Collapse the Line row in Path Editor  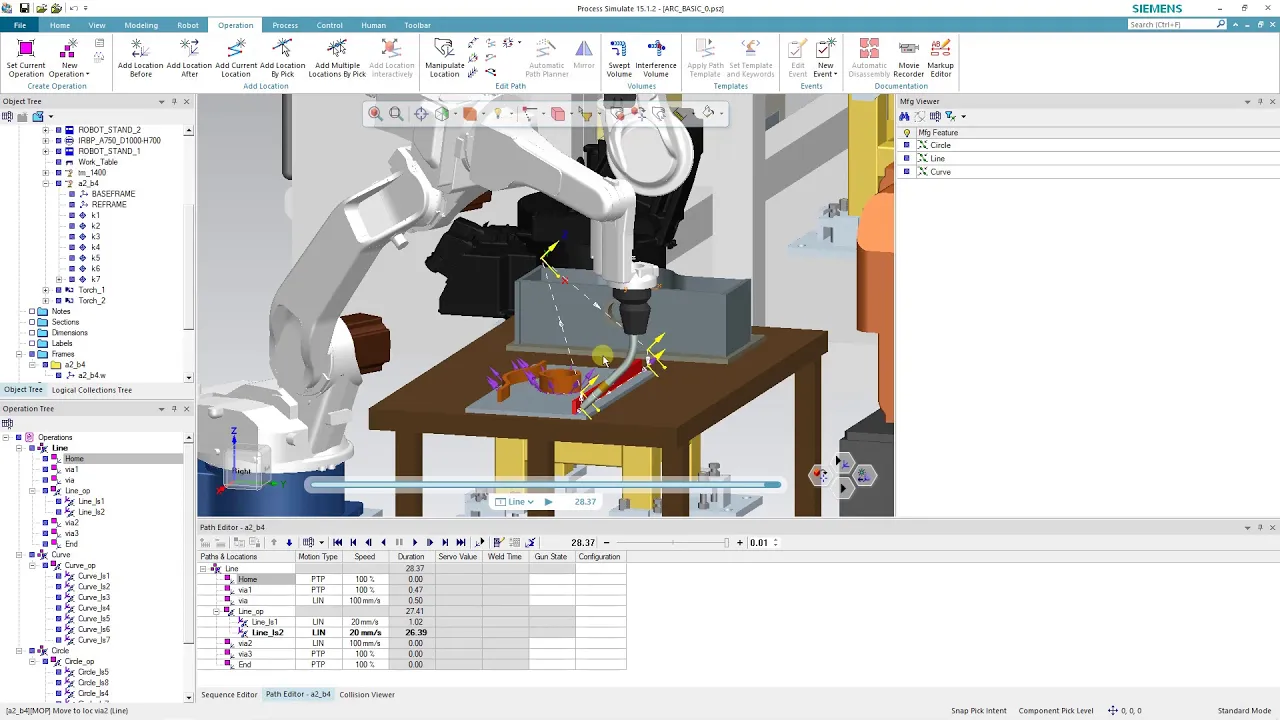tap(203, 569)
